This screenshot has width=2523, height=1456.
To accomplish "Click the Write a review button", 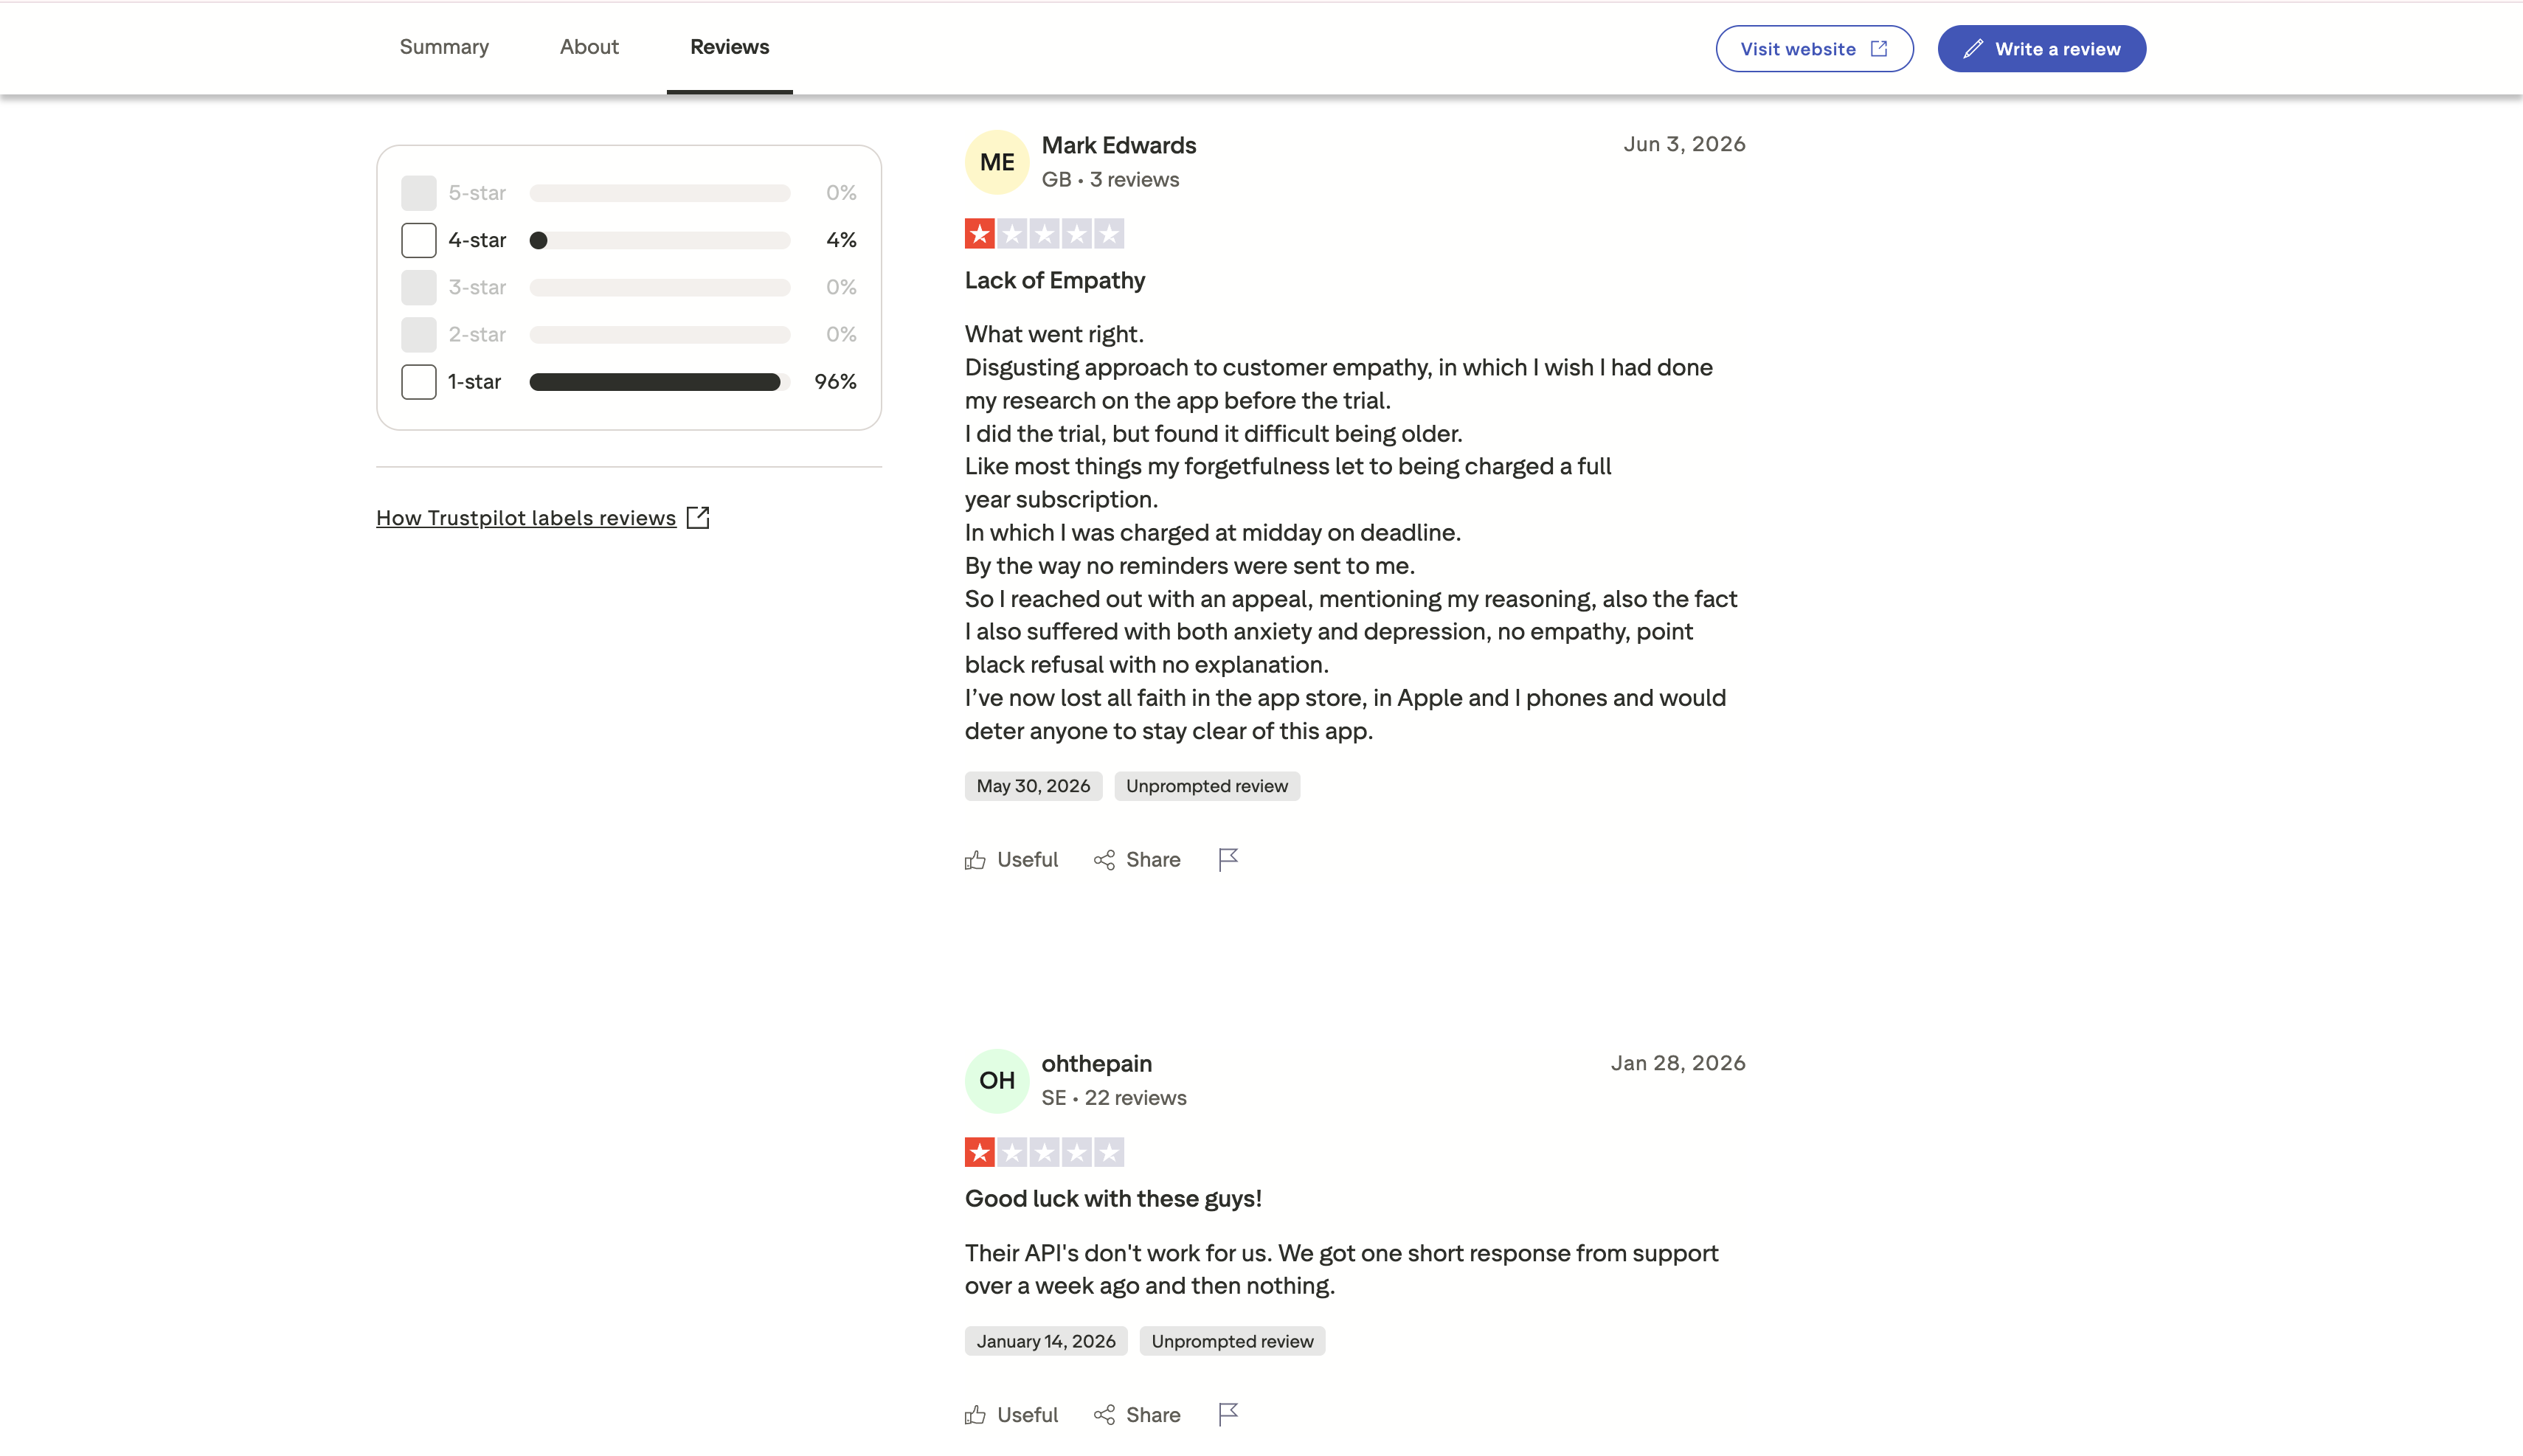I will pos(2042,49).
